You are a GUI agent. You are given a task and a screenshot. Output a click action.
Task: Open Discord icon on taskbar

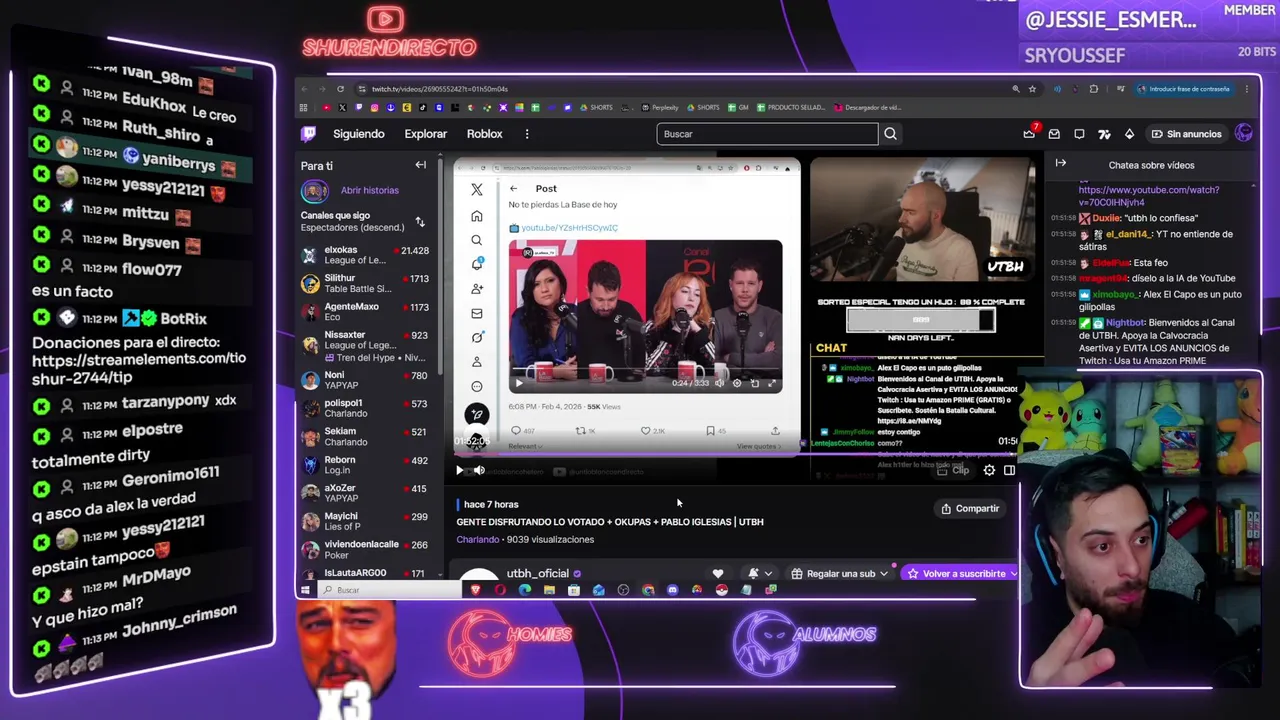[672, 590]
